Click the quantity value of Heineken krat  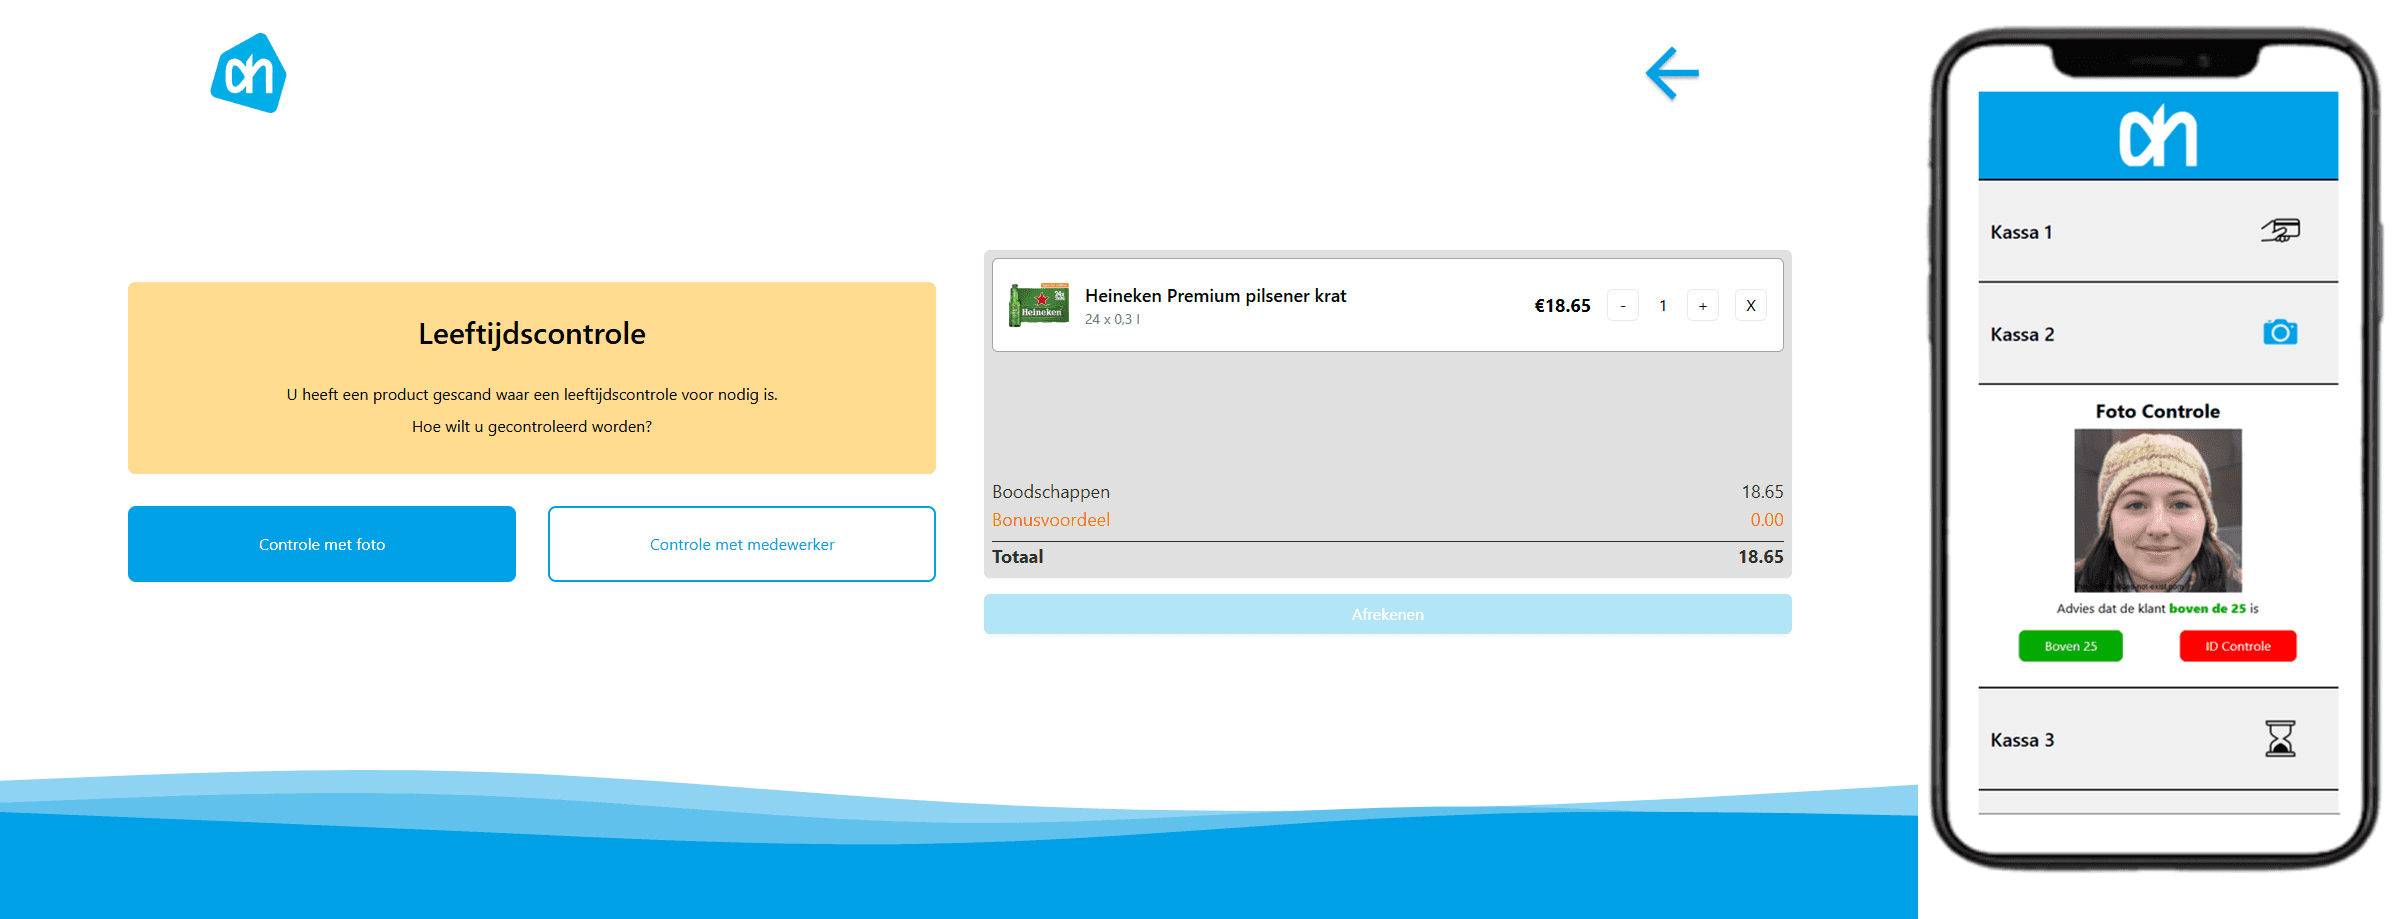[x=1662, y=306]
